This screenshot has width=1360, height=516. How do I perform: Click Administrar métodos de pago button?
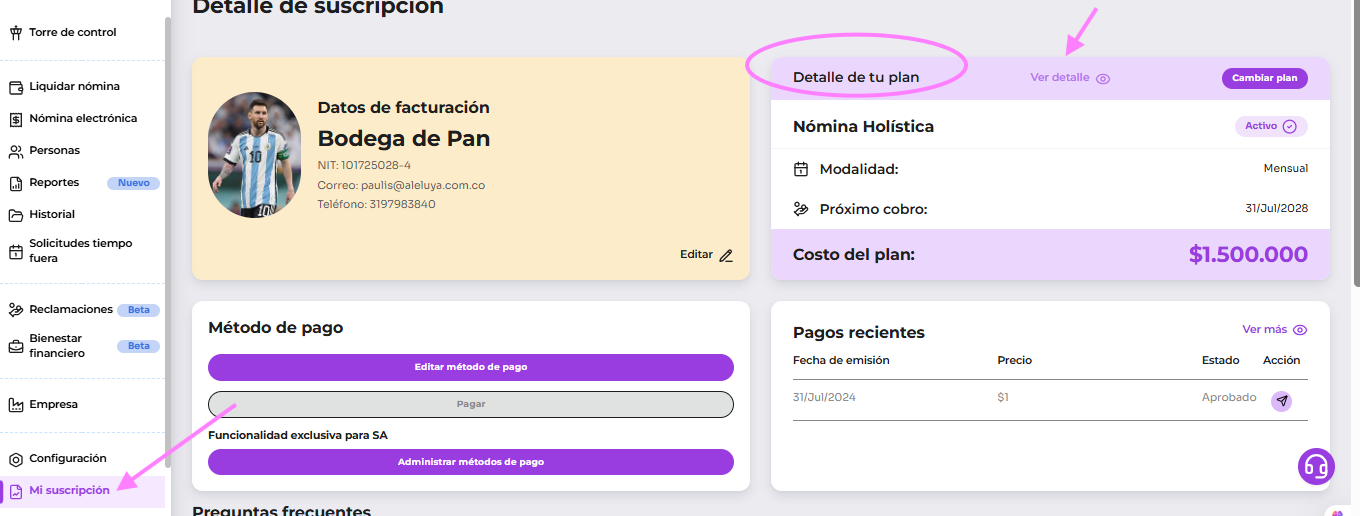(470, 462)
